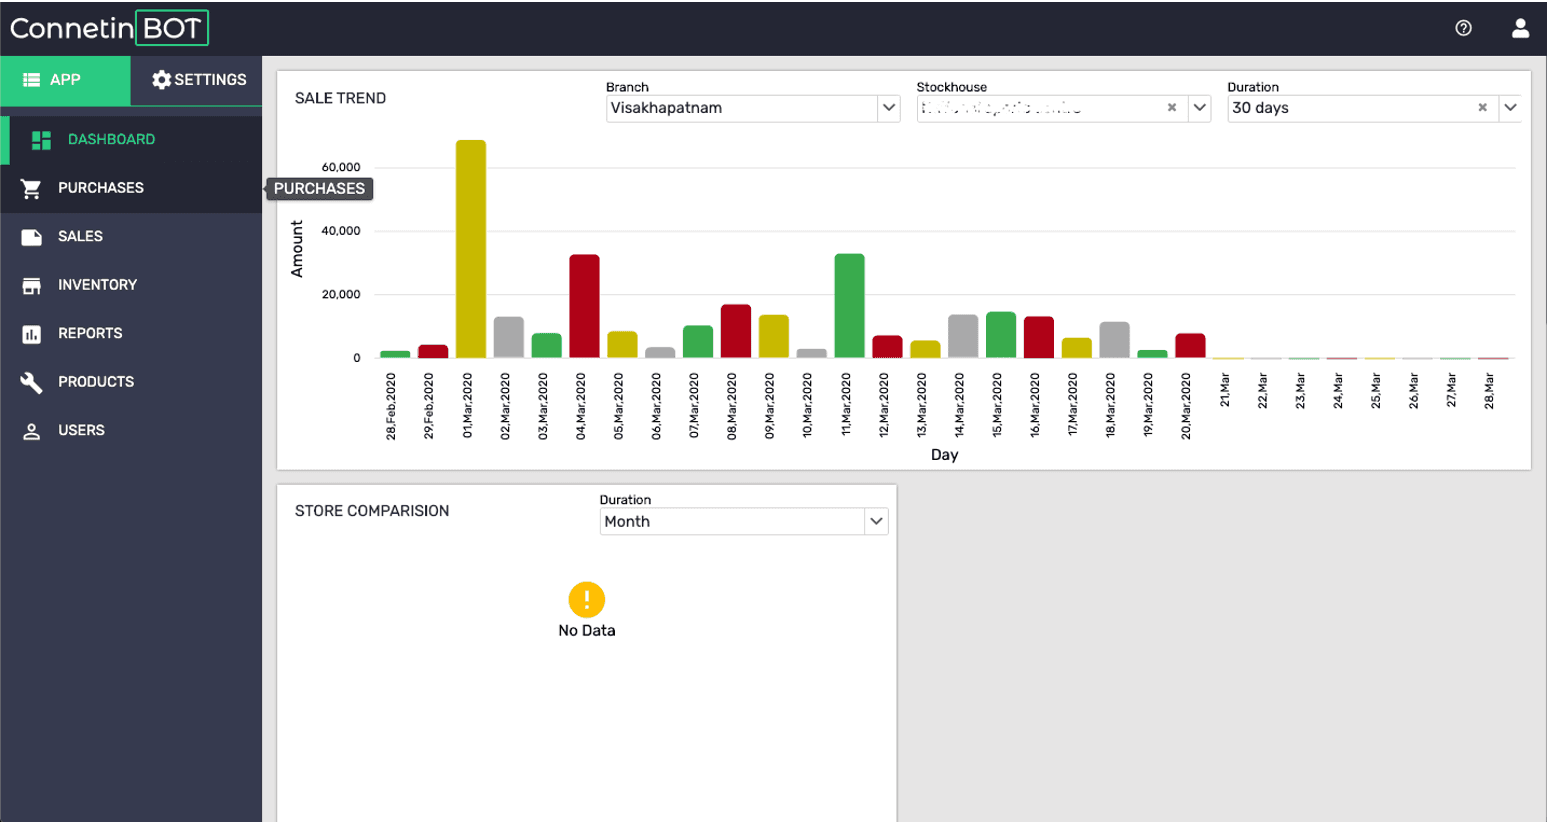Open the USERS section

click(x=131, y=431)
